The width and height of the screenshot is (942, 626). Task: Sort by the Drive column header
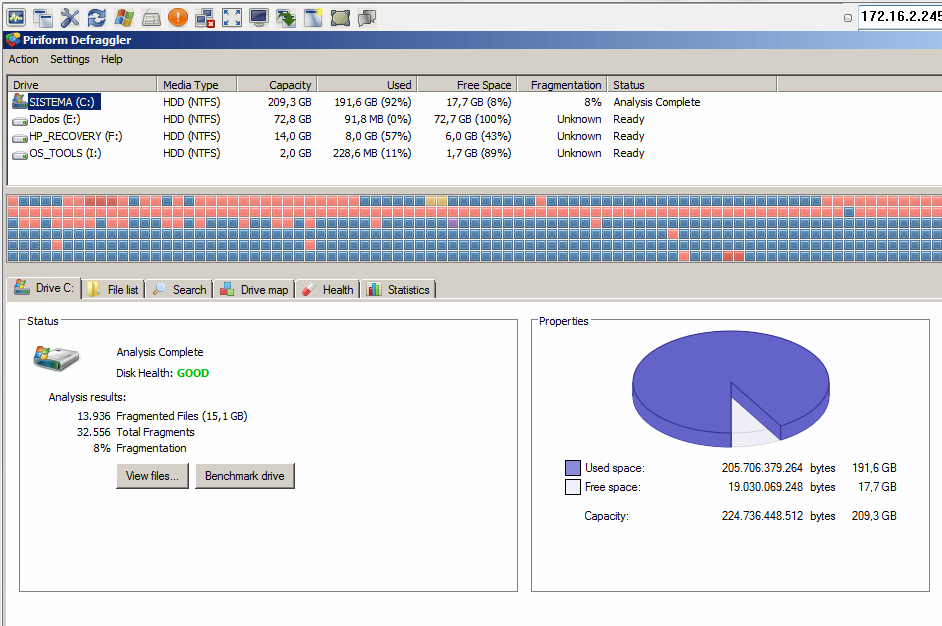tap(82, 84)
